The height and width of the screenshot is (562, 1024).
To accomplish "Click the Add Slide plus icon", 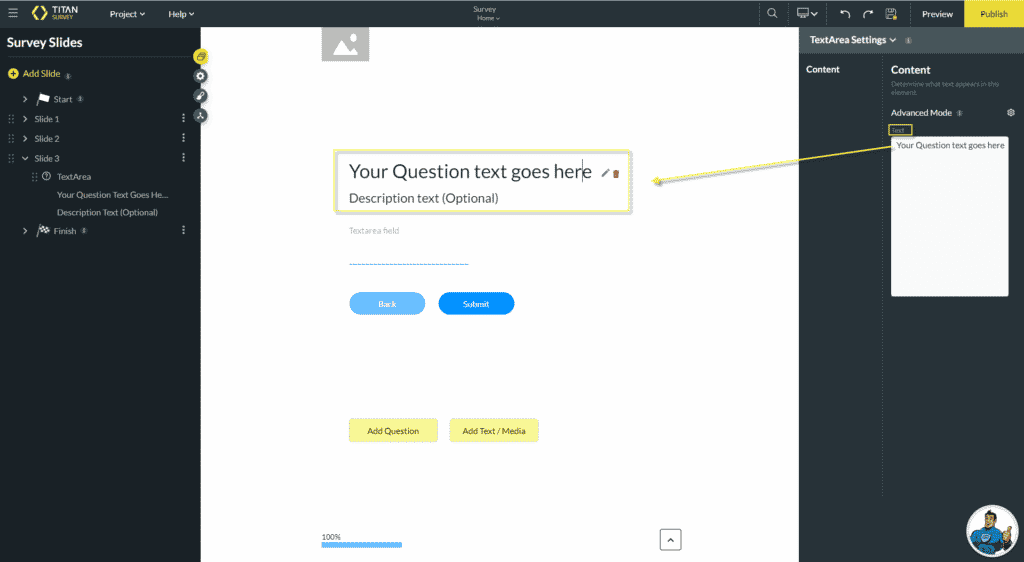I will pyautogui.click(x=13, y=74).
